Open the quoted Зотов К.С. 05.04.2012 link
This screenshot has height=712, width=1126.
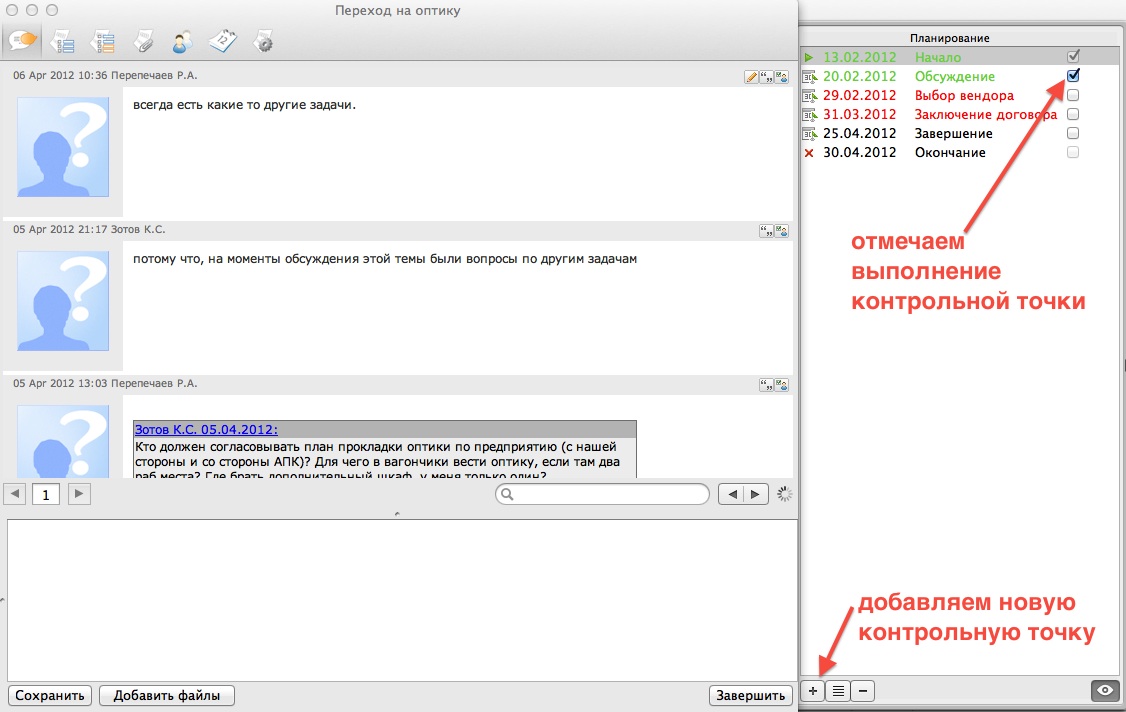pos(207,430)
